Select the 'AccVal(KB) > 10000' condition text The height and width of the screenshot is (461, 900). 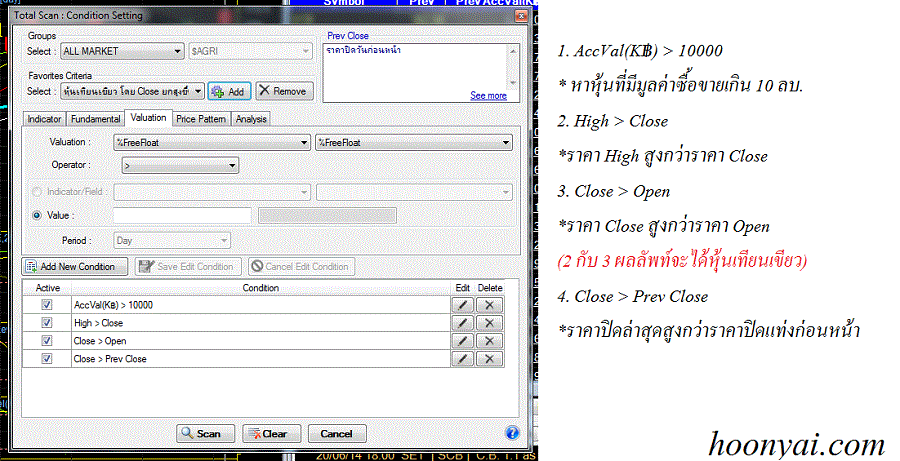click(113, 305)
